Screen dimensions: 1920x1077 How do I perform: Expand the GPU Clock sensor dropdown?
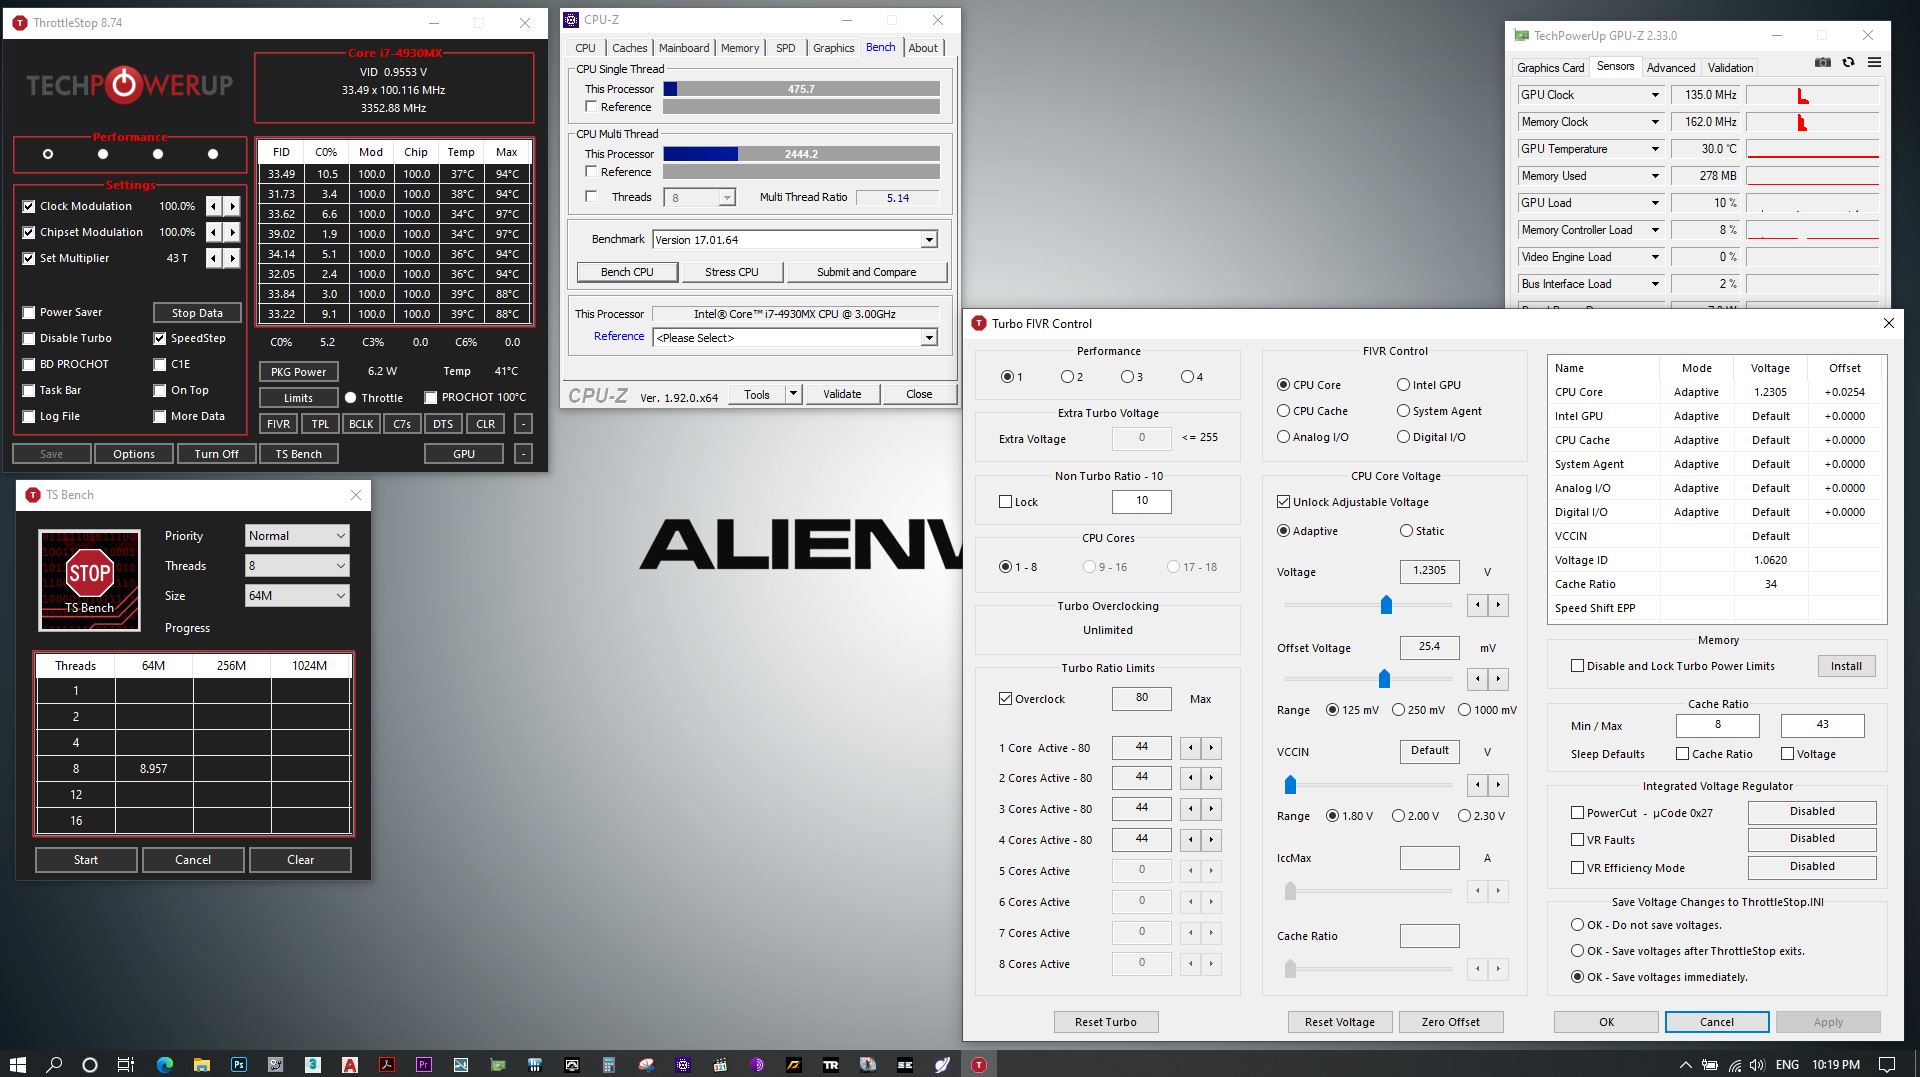point(1655,95)
